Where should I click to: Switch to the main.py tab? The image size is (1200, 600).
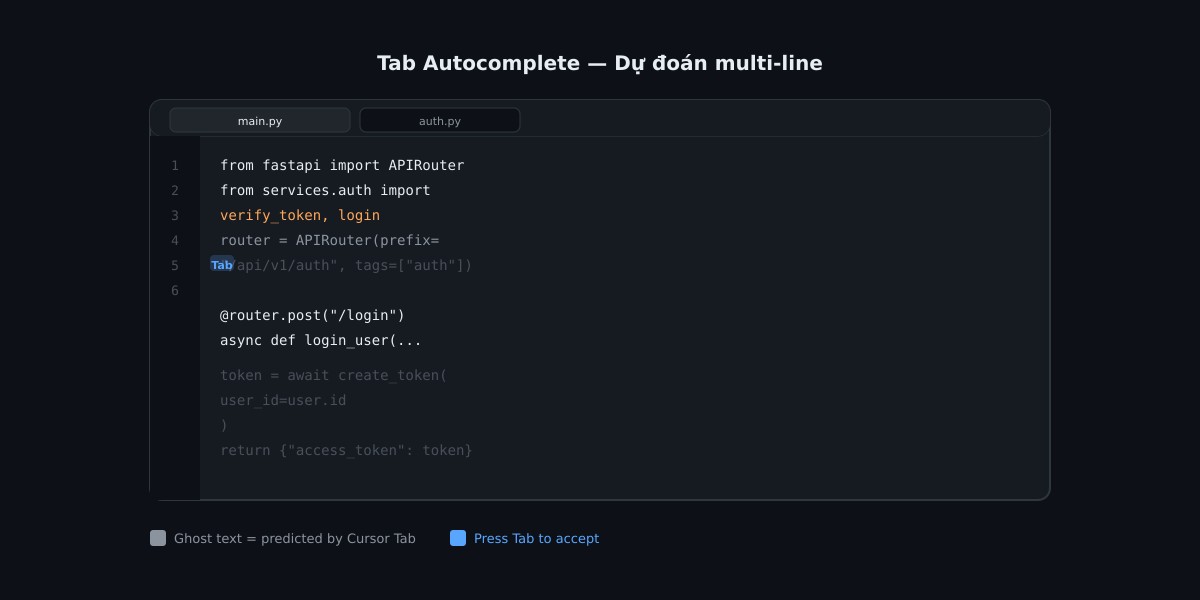pyautogui.click(x=260, y=120)
